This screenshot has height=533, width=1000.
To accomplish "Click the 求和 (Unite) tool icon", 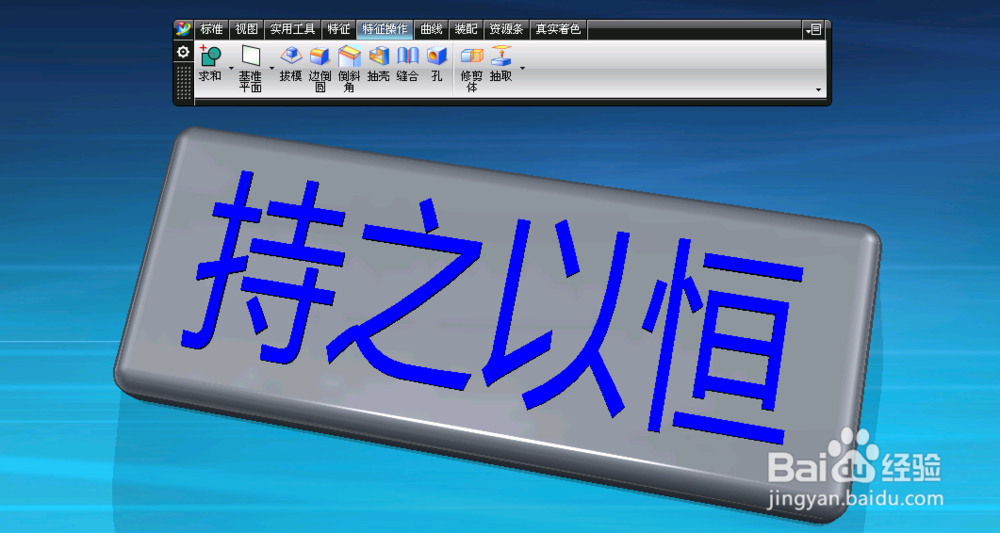I will coord(210,56).
